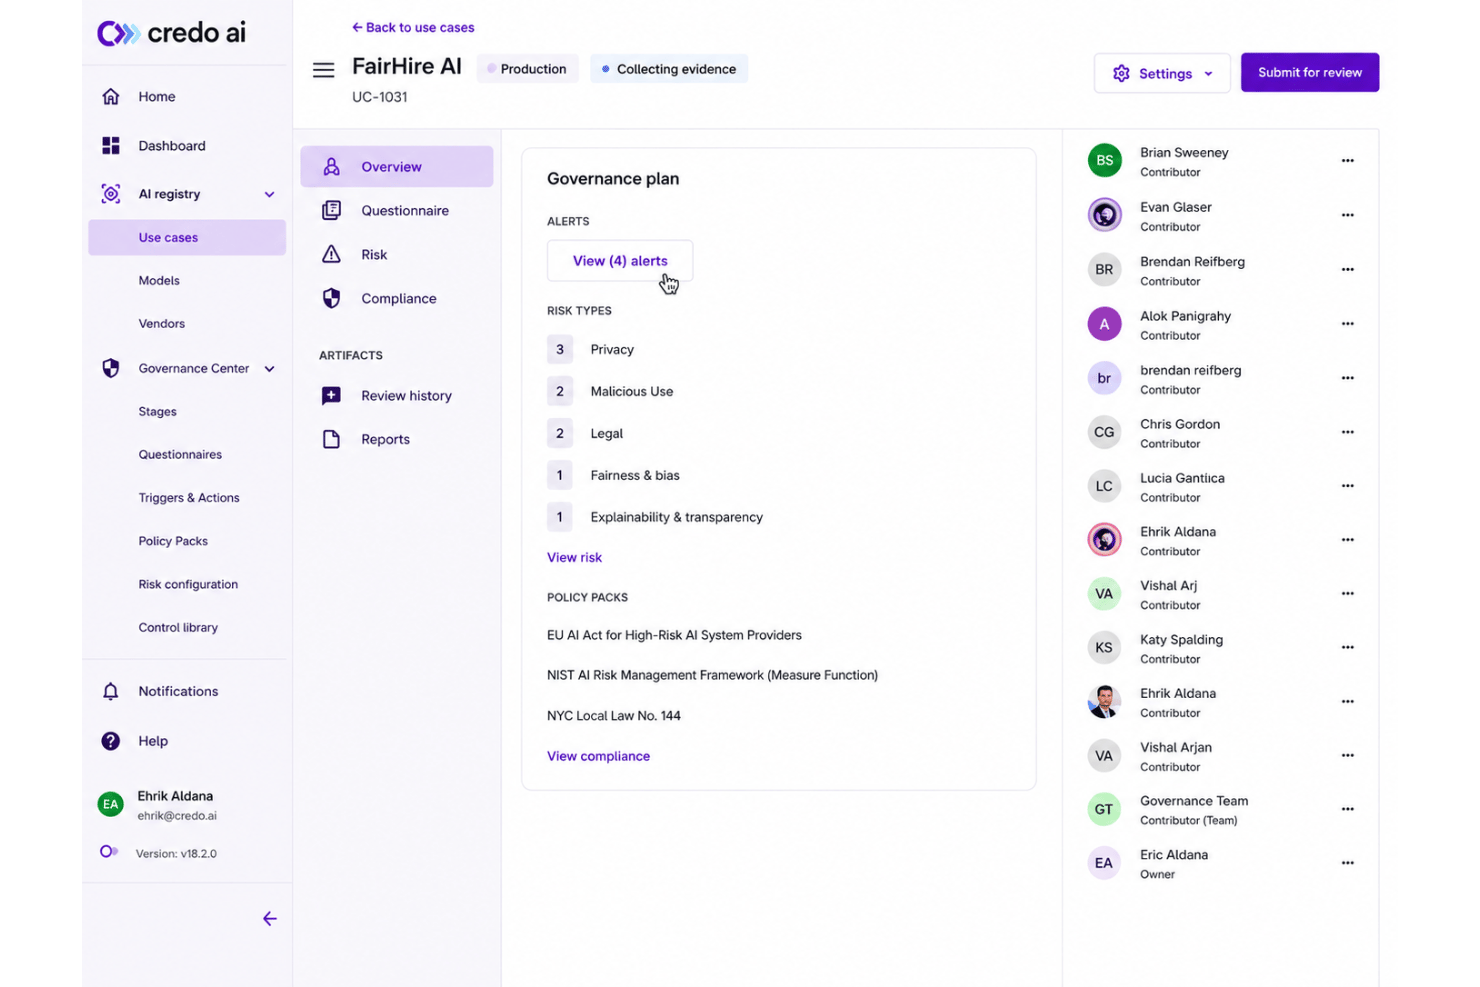The image size is (1480, 987).
Task: Click View (4) alerts button
Action: pos(620,261)
